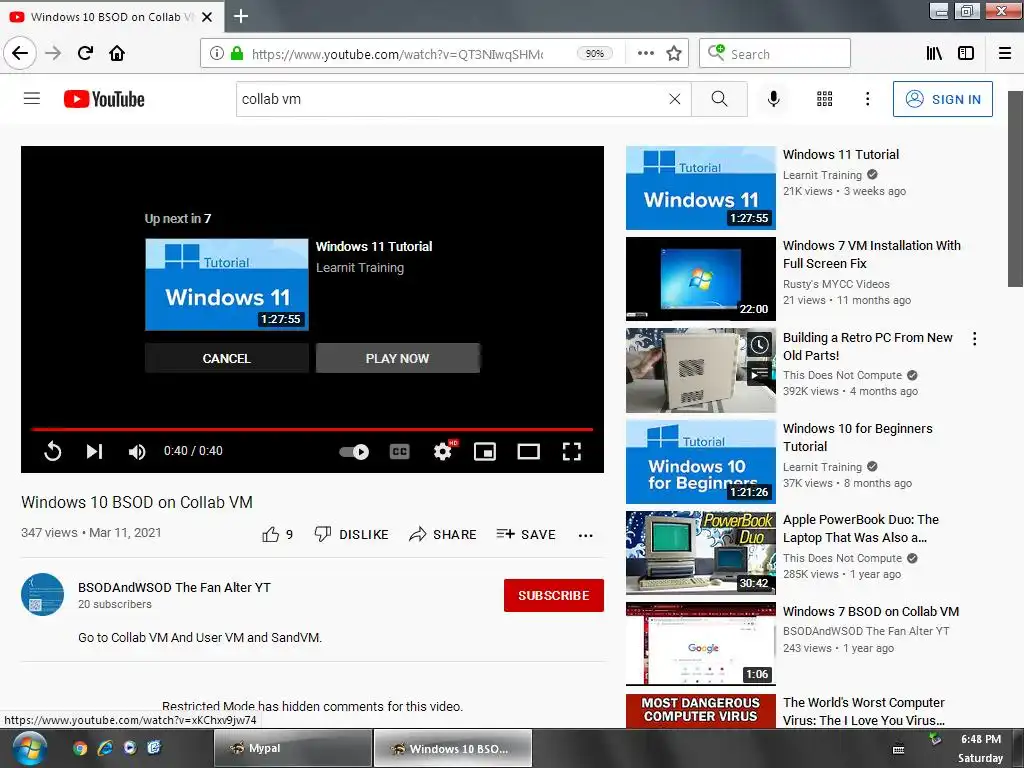
Task: Add Retro PC video to Watch later clock
Action: click(x=760, y=344)
